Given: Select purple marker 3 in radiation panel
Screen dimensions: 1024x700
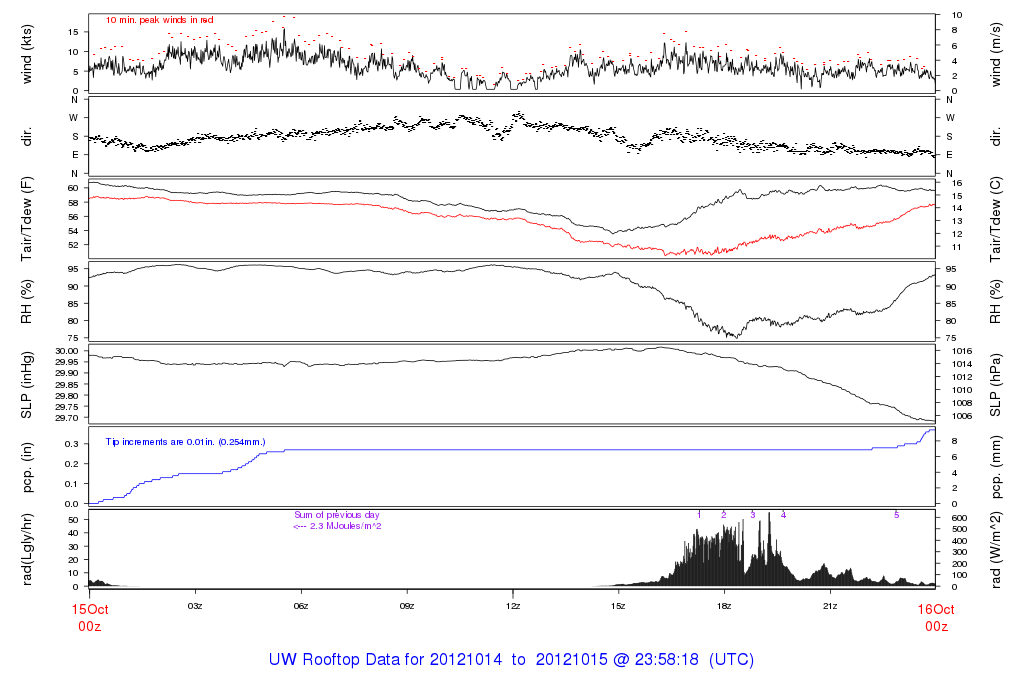Looking at the screenshot, I should pyautogui.click(x=753, y=515).
